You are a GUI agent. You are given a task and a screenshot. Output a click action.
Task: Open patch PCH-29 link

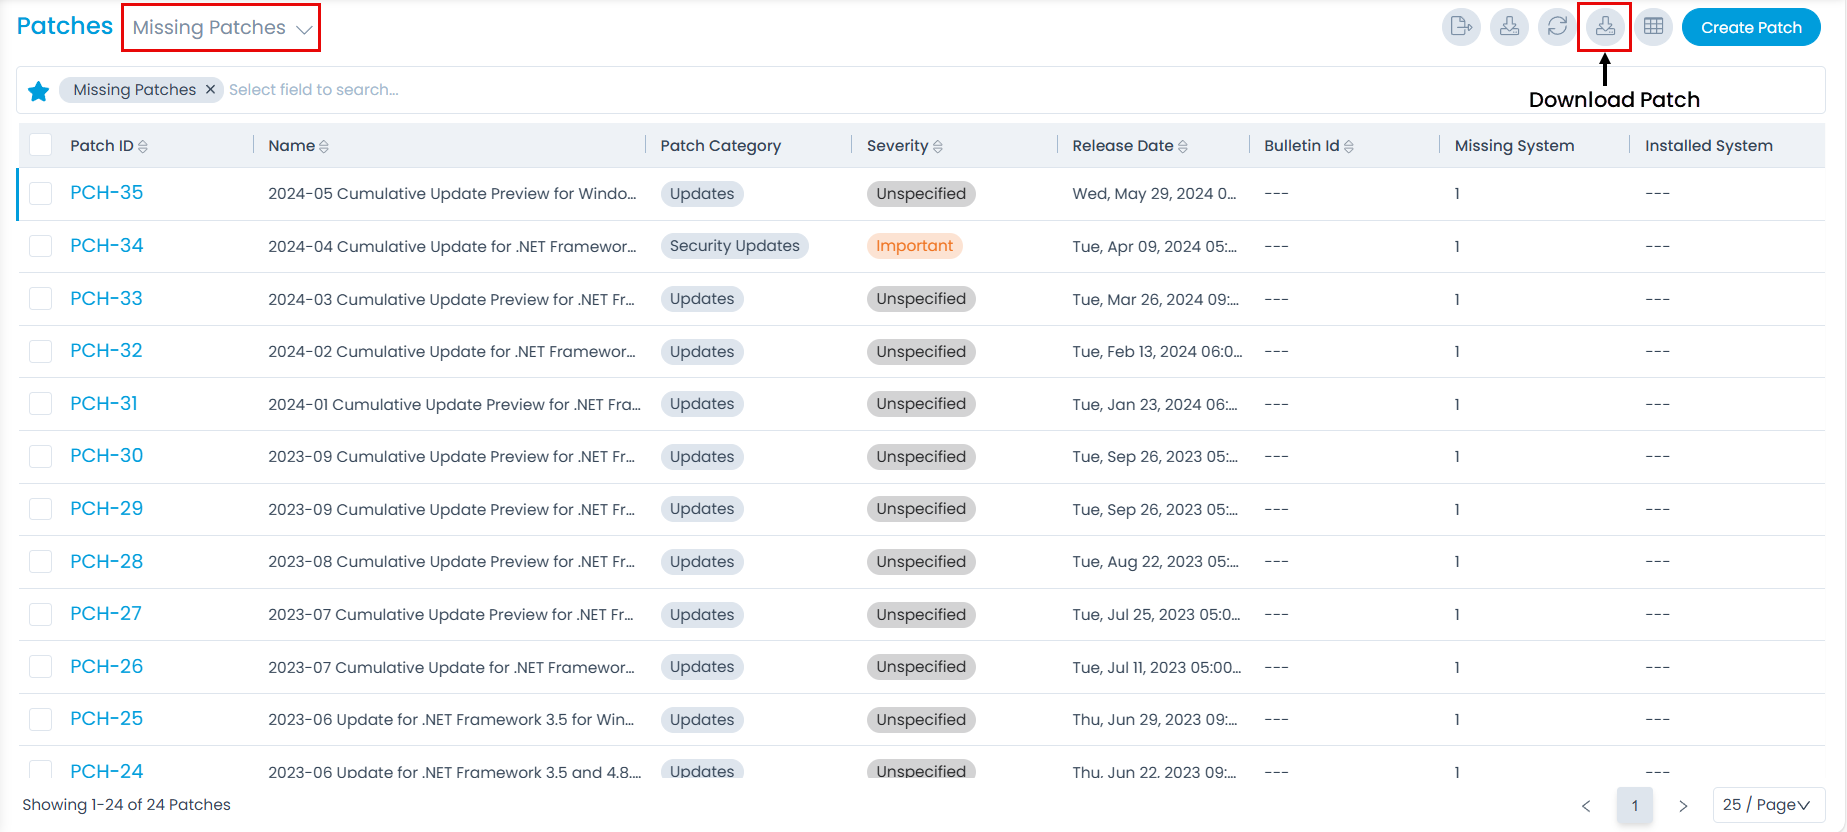pyautogui.click(x=106, y=508)
